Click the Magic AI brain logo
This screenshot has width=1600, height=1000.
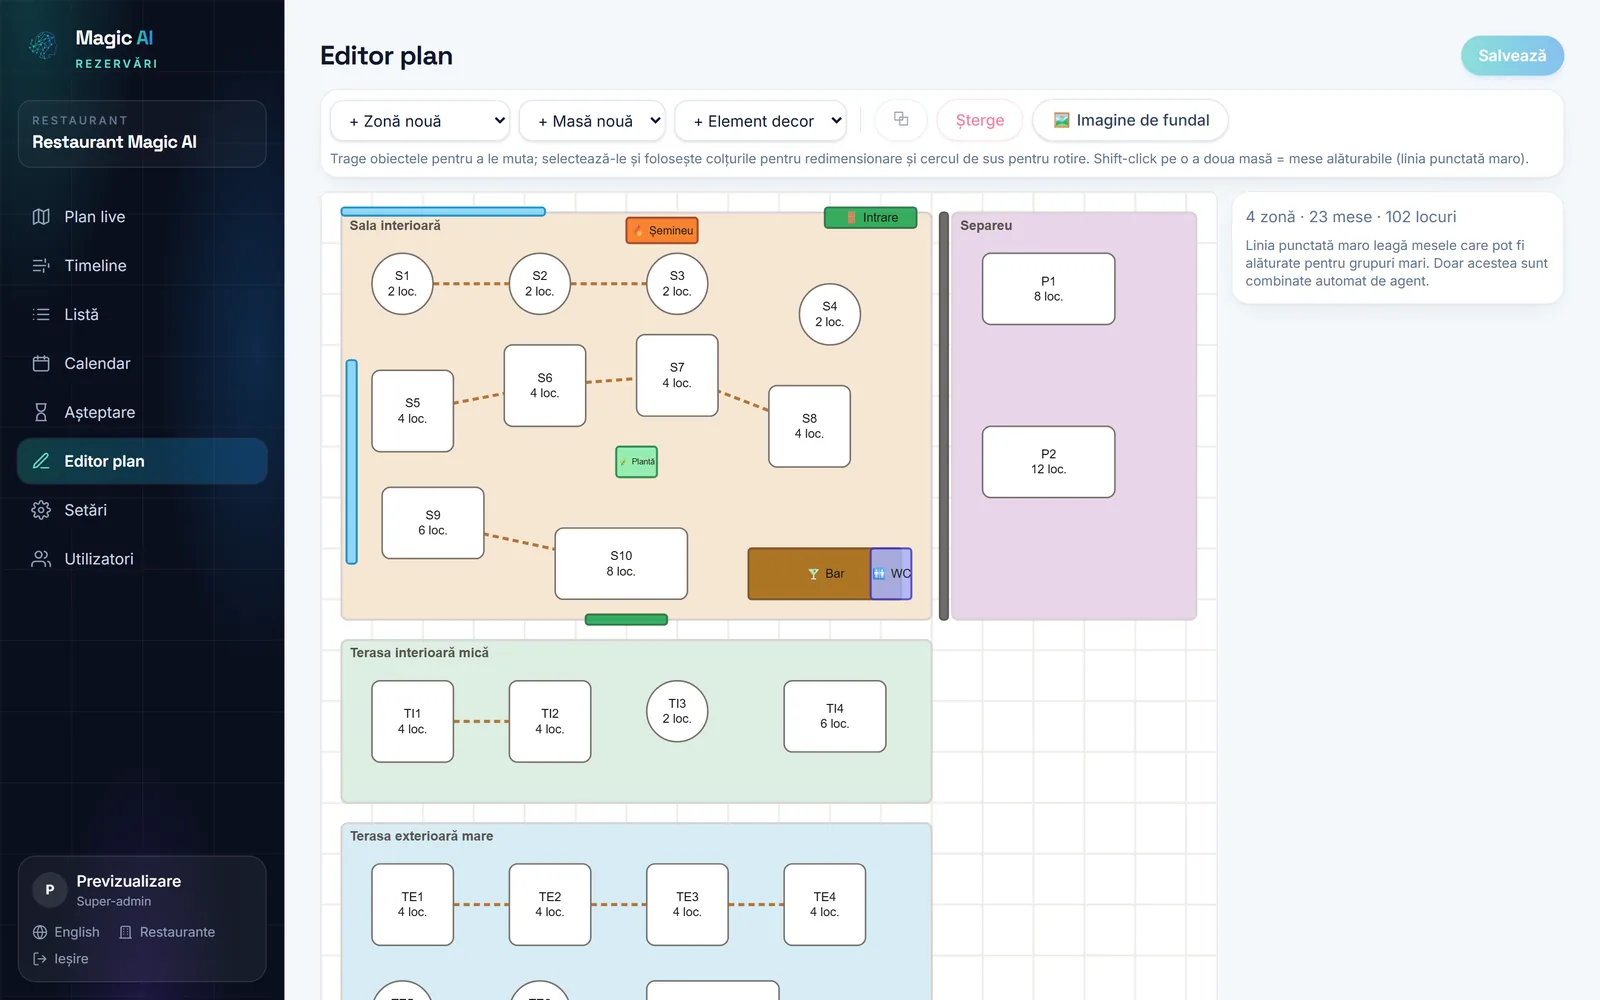(x=43, y=45)
